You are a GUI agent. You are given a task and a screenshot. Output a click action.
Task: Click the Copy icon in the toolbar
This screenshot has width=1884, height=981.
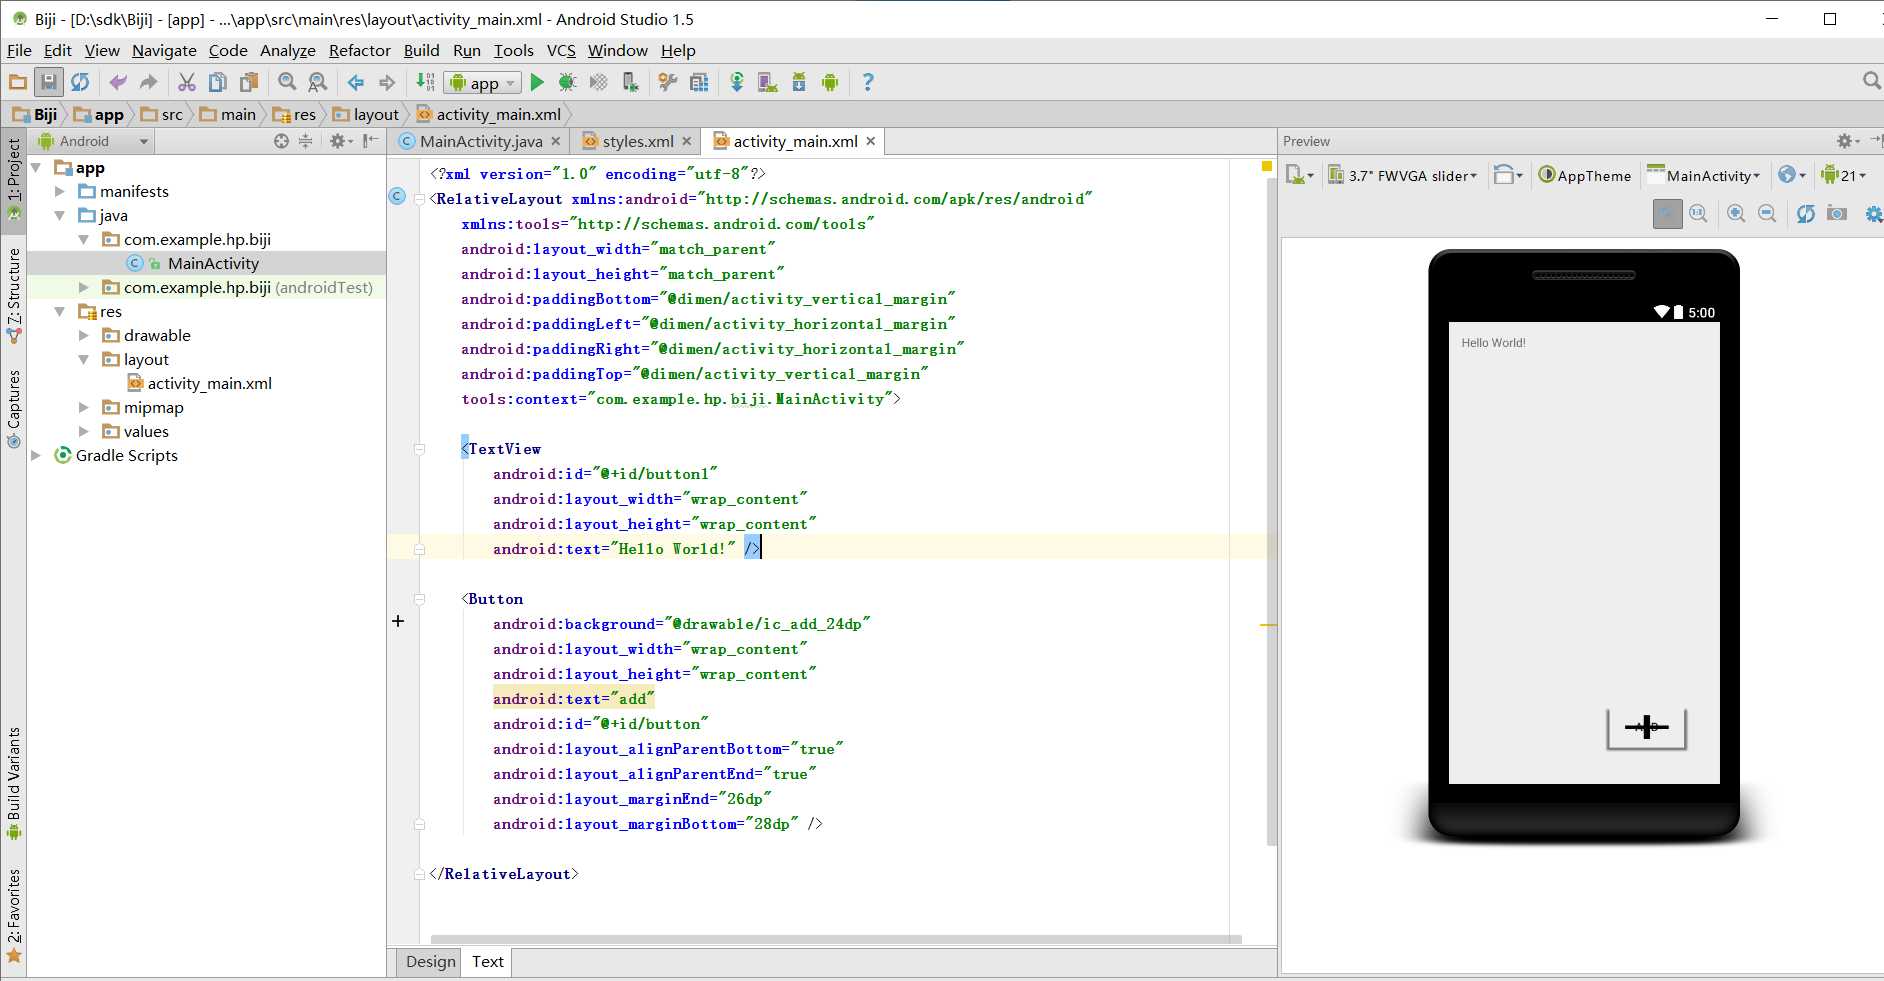(x=217, y=82)
